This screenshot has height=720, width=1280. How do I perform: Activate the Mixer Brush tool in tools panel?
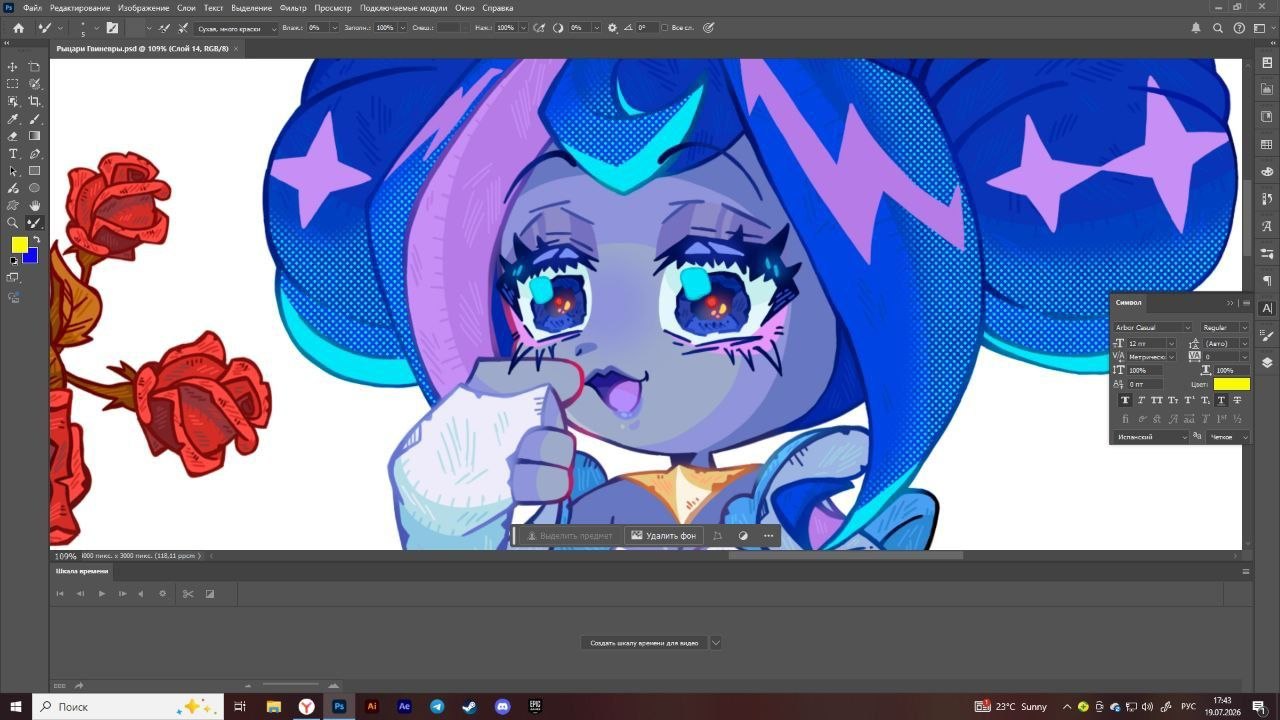(x=35, y=223)
